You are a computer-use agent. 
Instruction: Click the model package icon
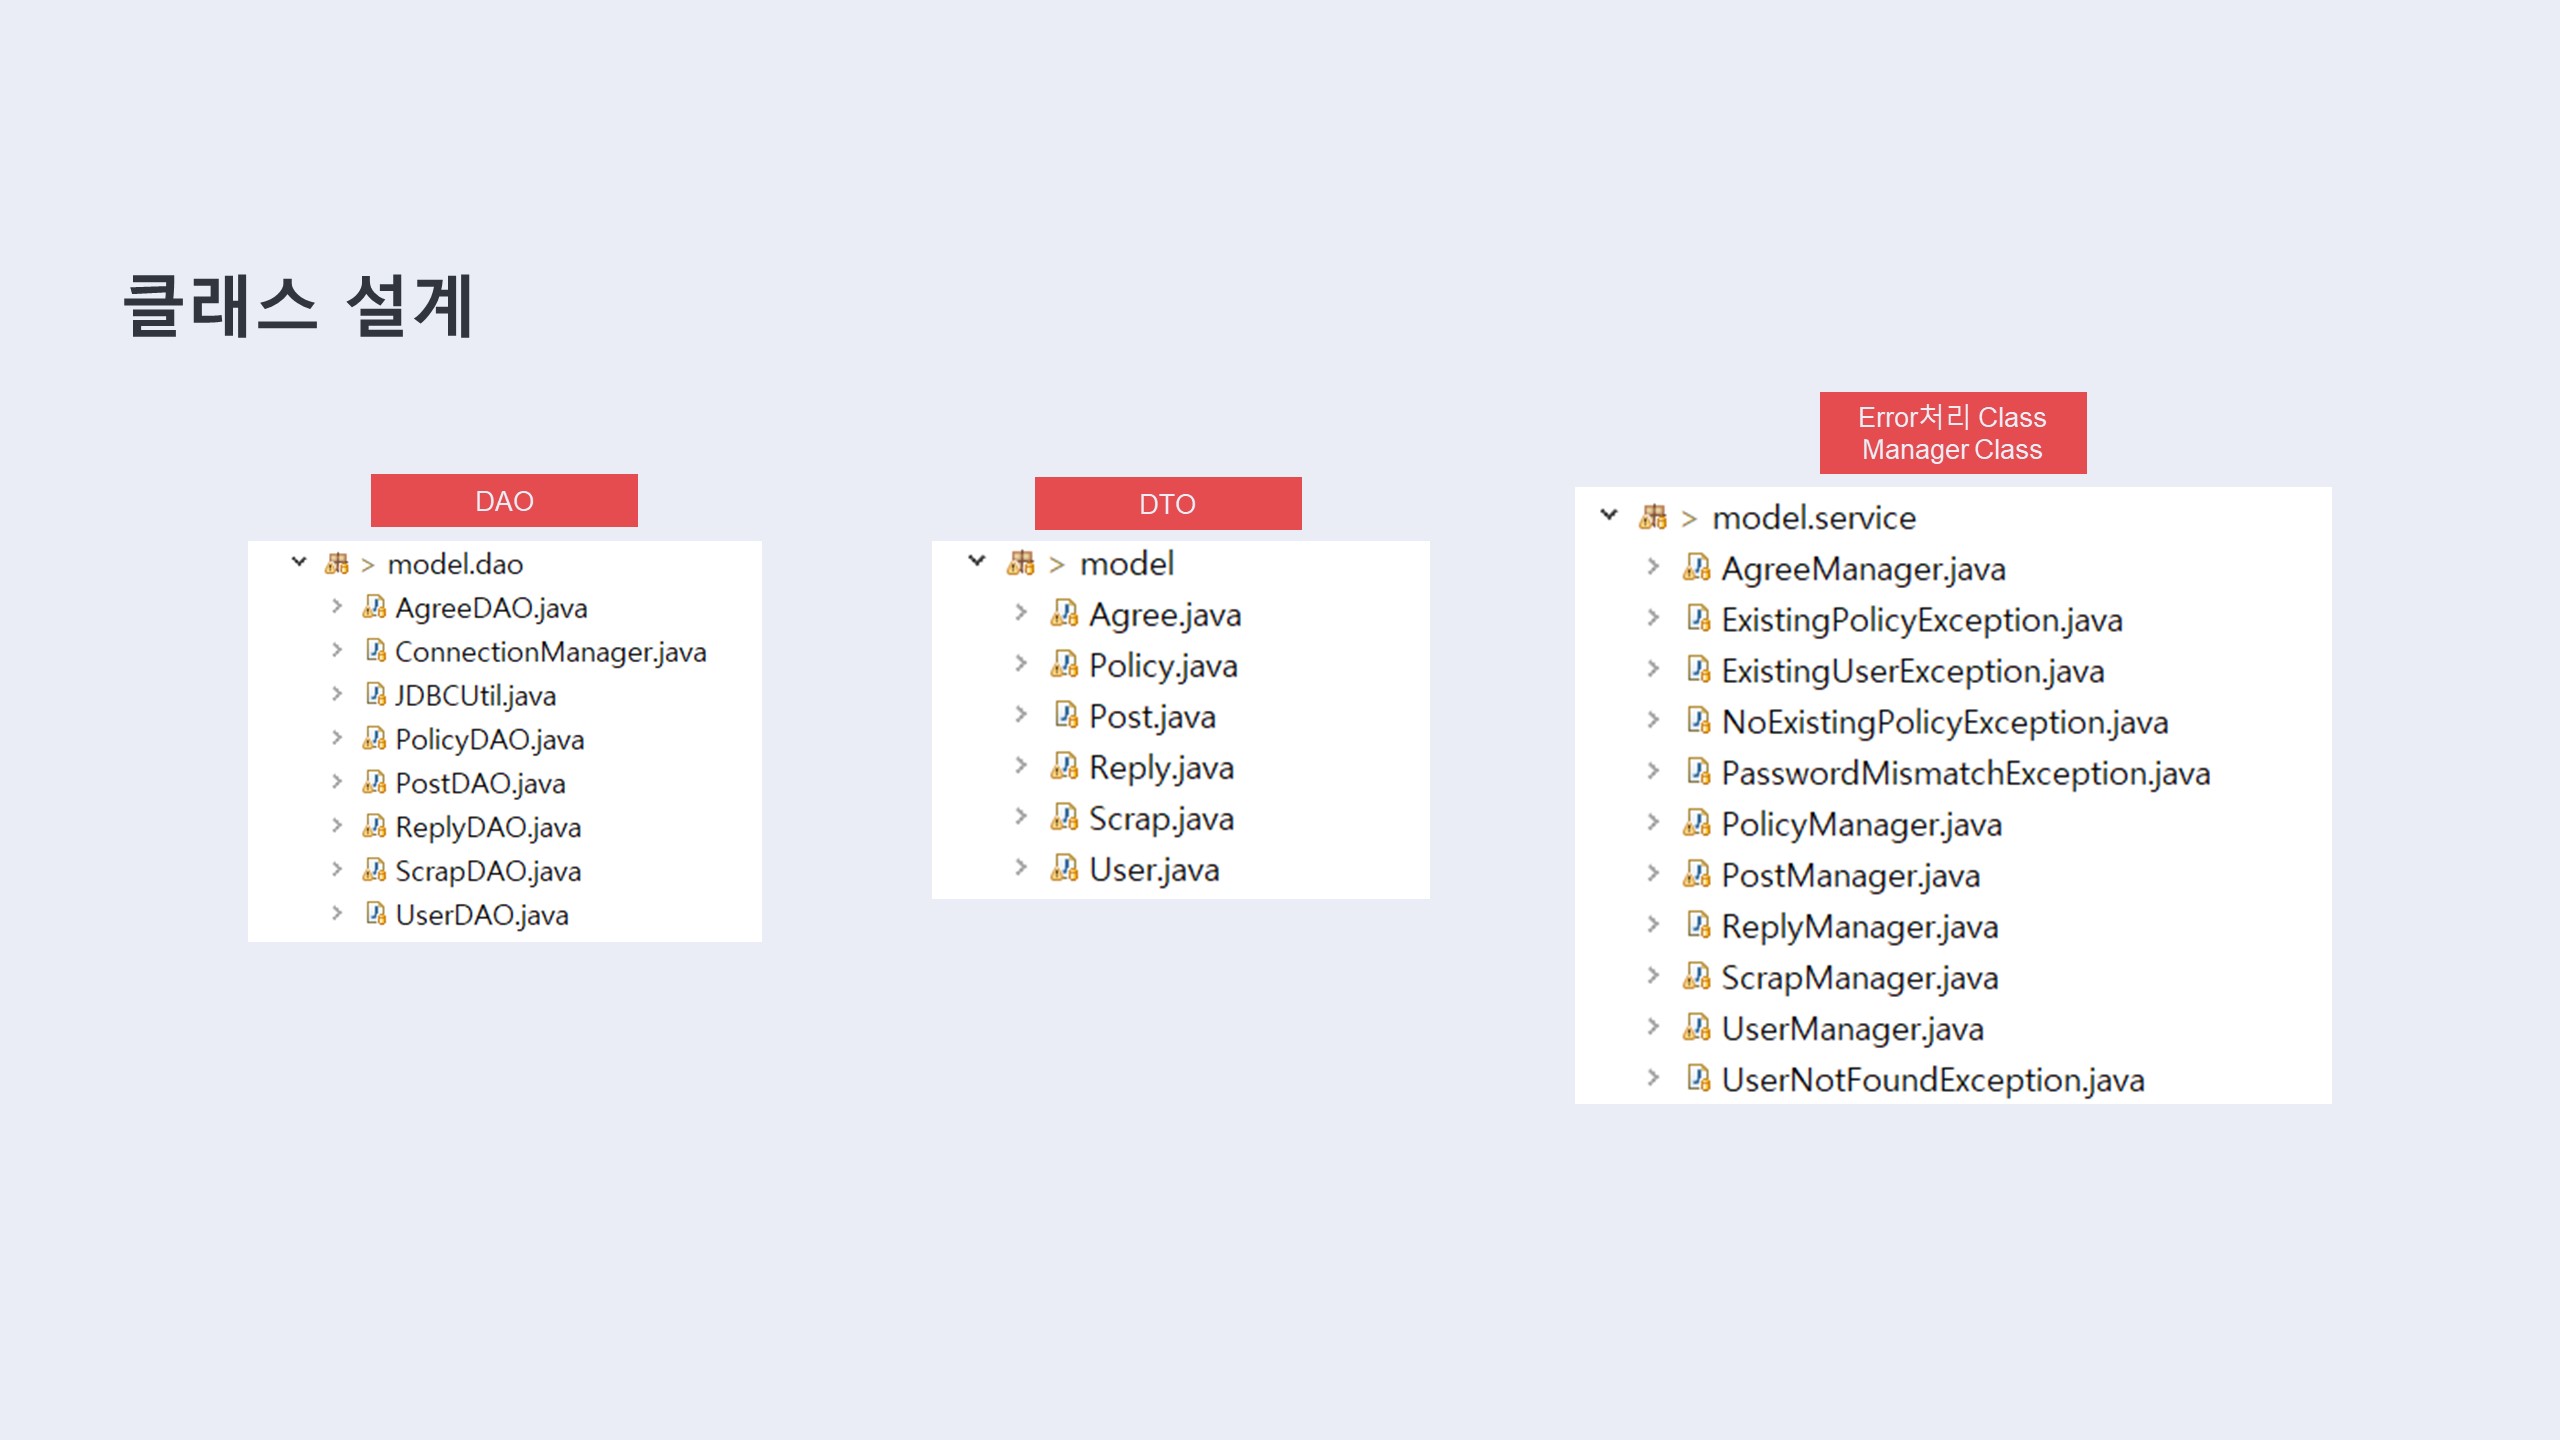[1021, 563]
